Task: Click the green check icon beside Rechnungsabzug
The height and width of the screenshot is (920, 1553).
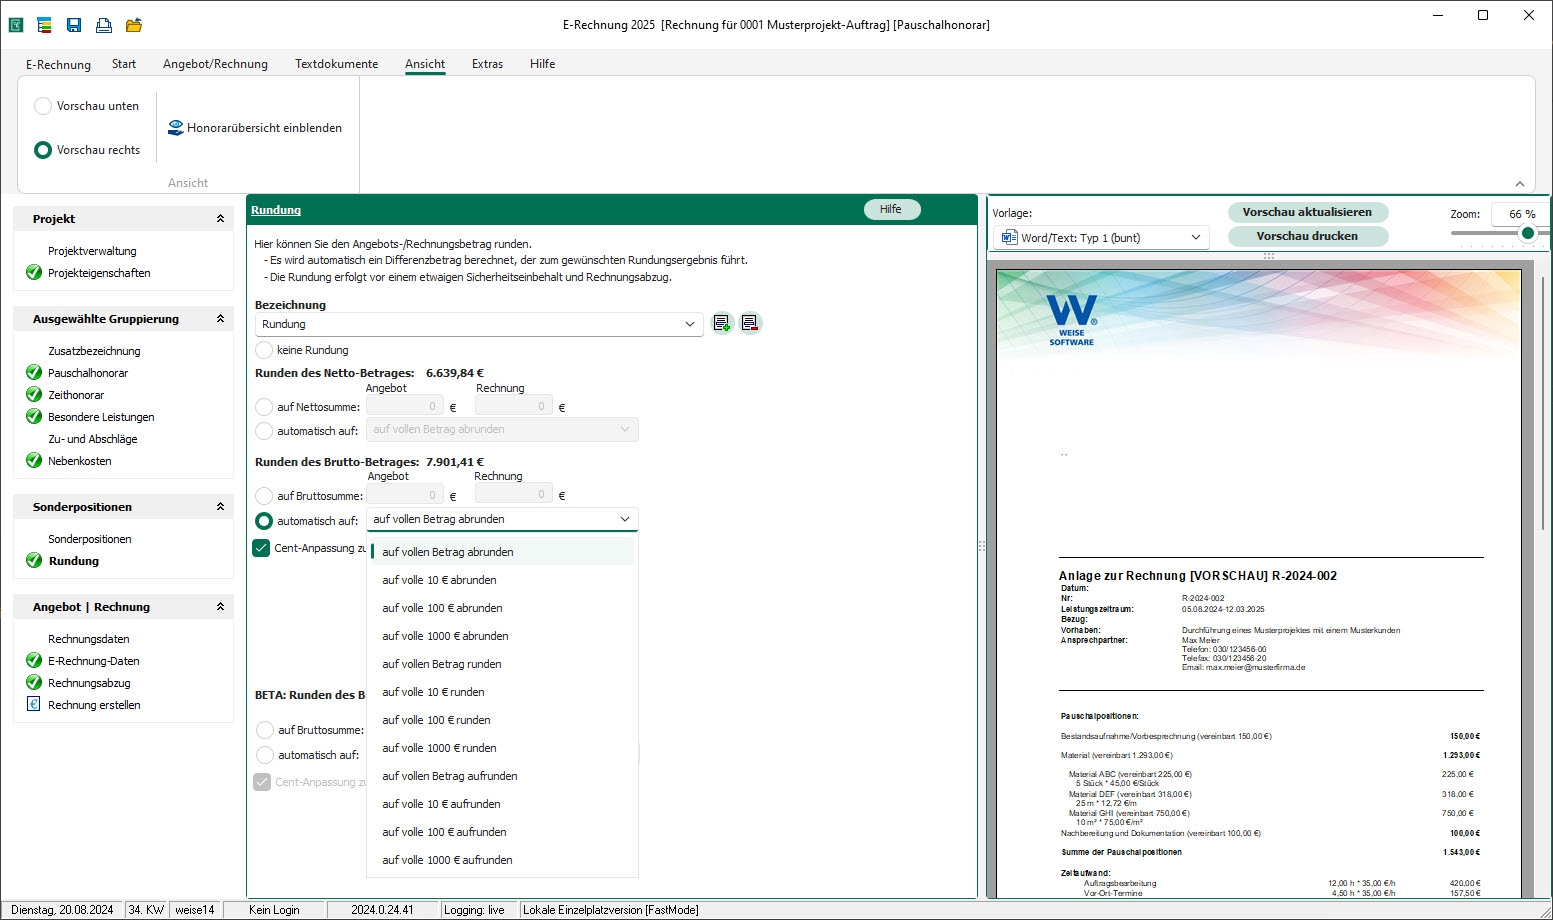Action: [x=34, y=683]
